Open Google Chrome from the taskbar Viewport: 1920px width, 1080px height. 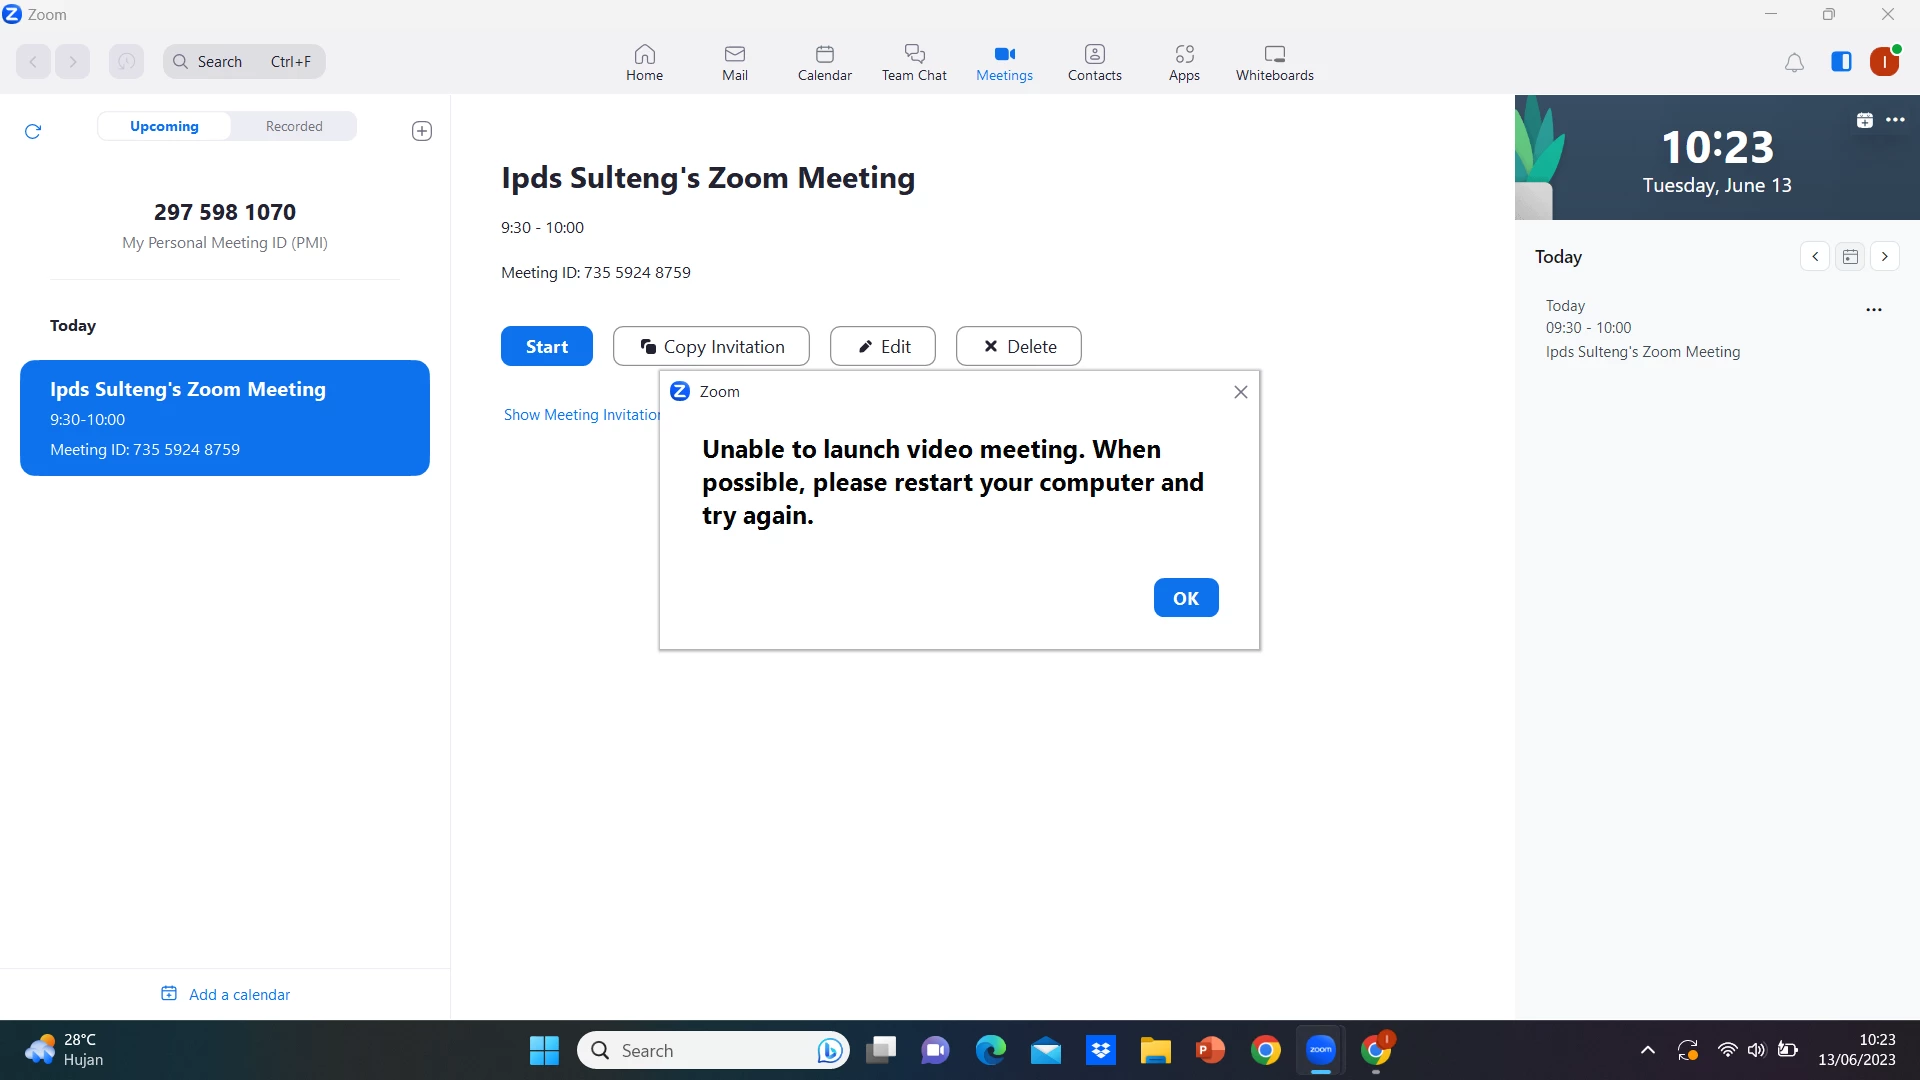tap(1265, 1050)
